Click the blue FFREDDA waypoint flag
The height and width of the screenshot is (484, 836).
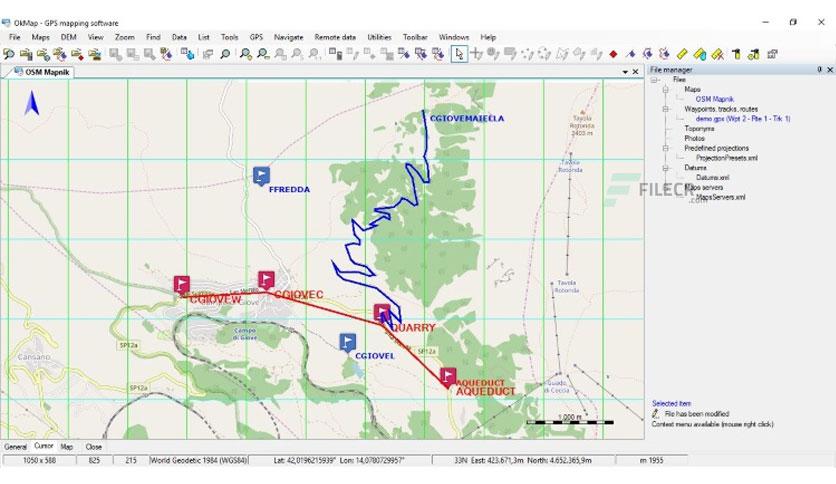click(261, 175)
